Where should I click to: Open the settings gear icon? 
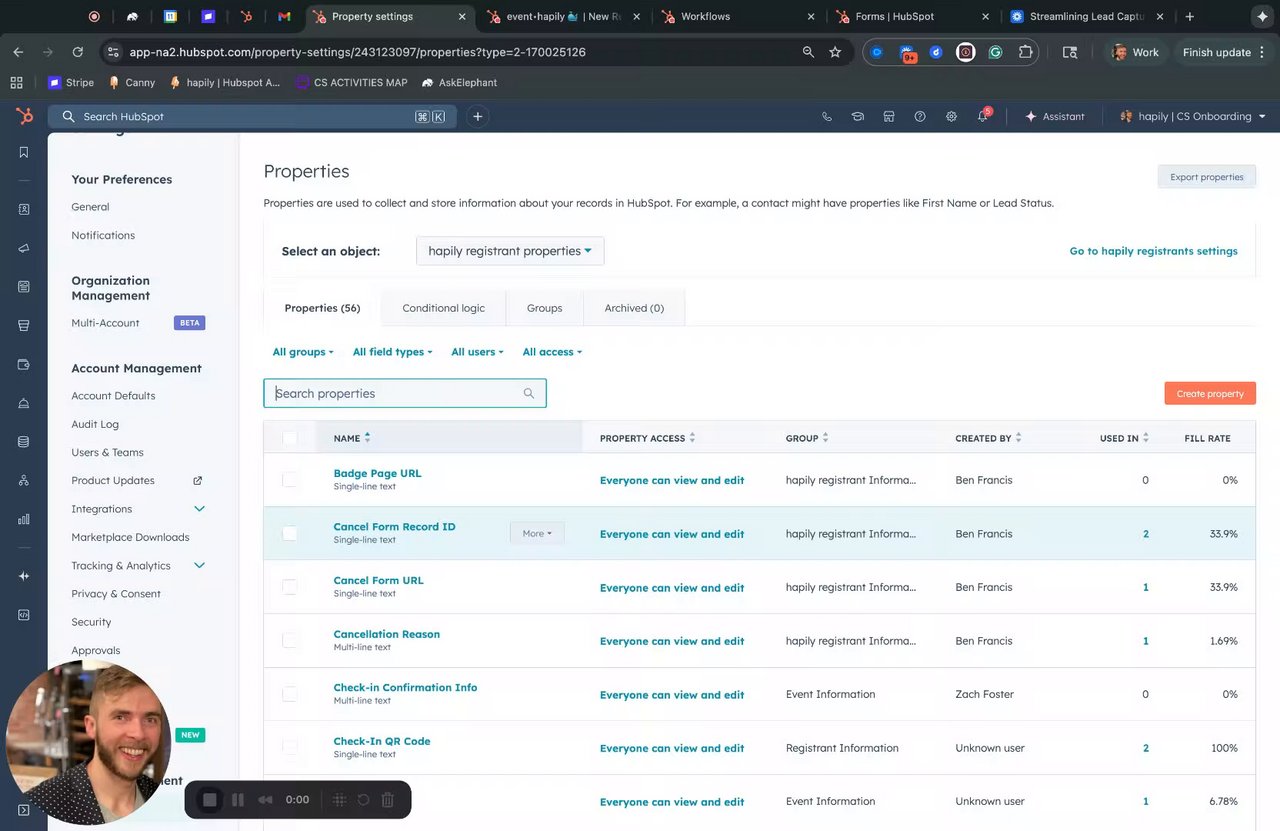951,116
